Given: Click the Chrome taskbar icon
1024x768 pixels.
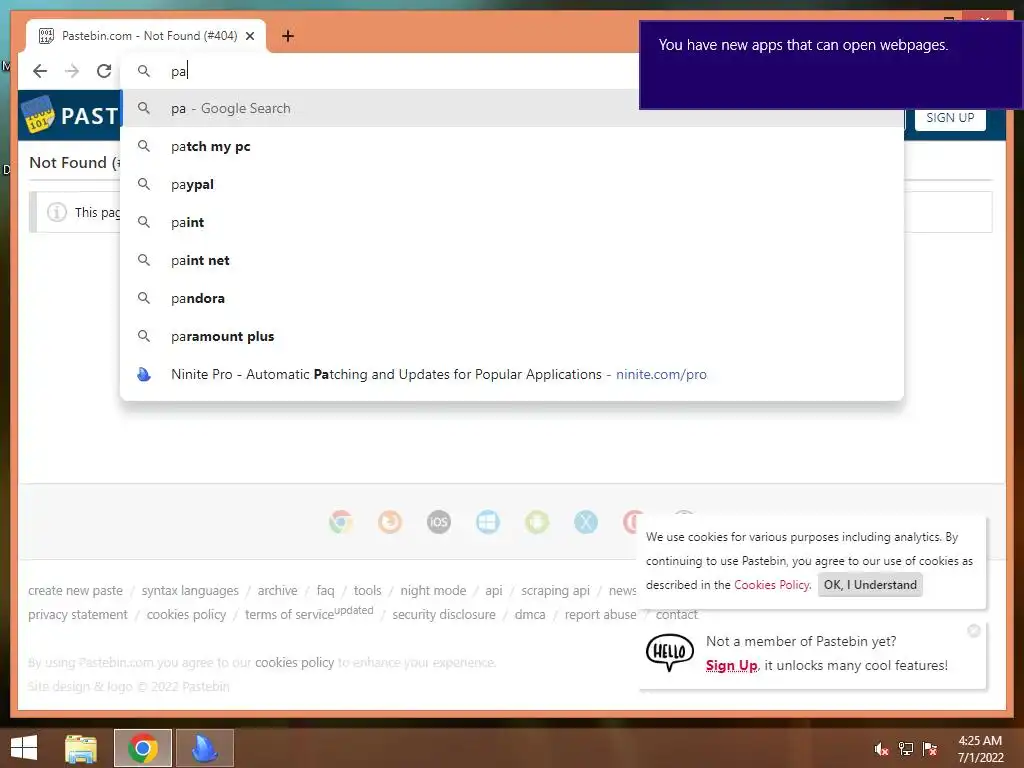Looking at the screenshot, I should [x=143, y=748].
